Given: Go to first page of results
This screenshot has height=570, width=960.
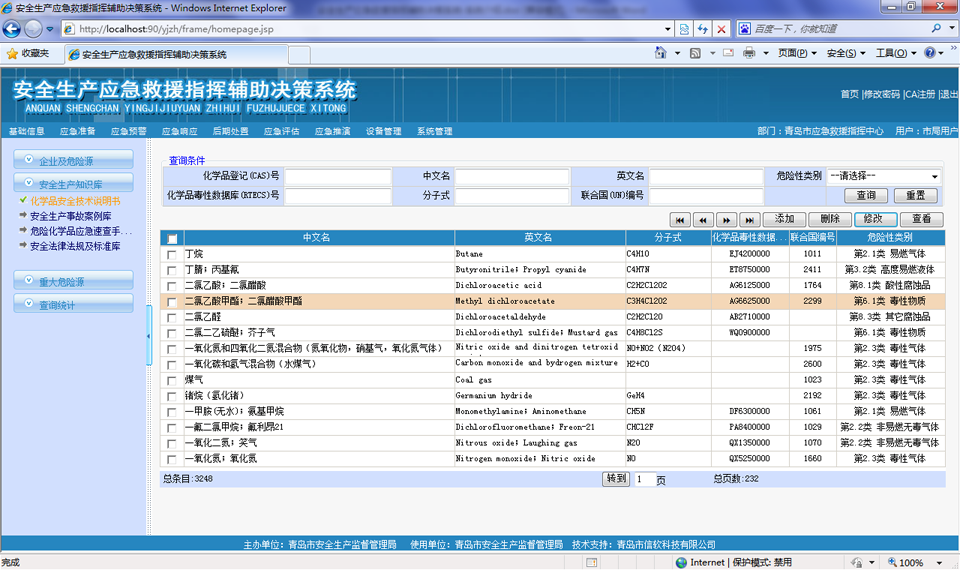Looking at the screenshot, I should [x=680, y=219].
